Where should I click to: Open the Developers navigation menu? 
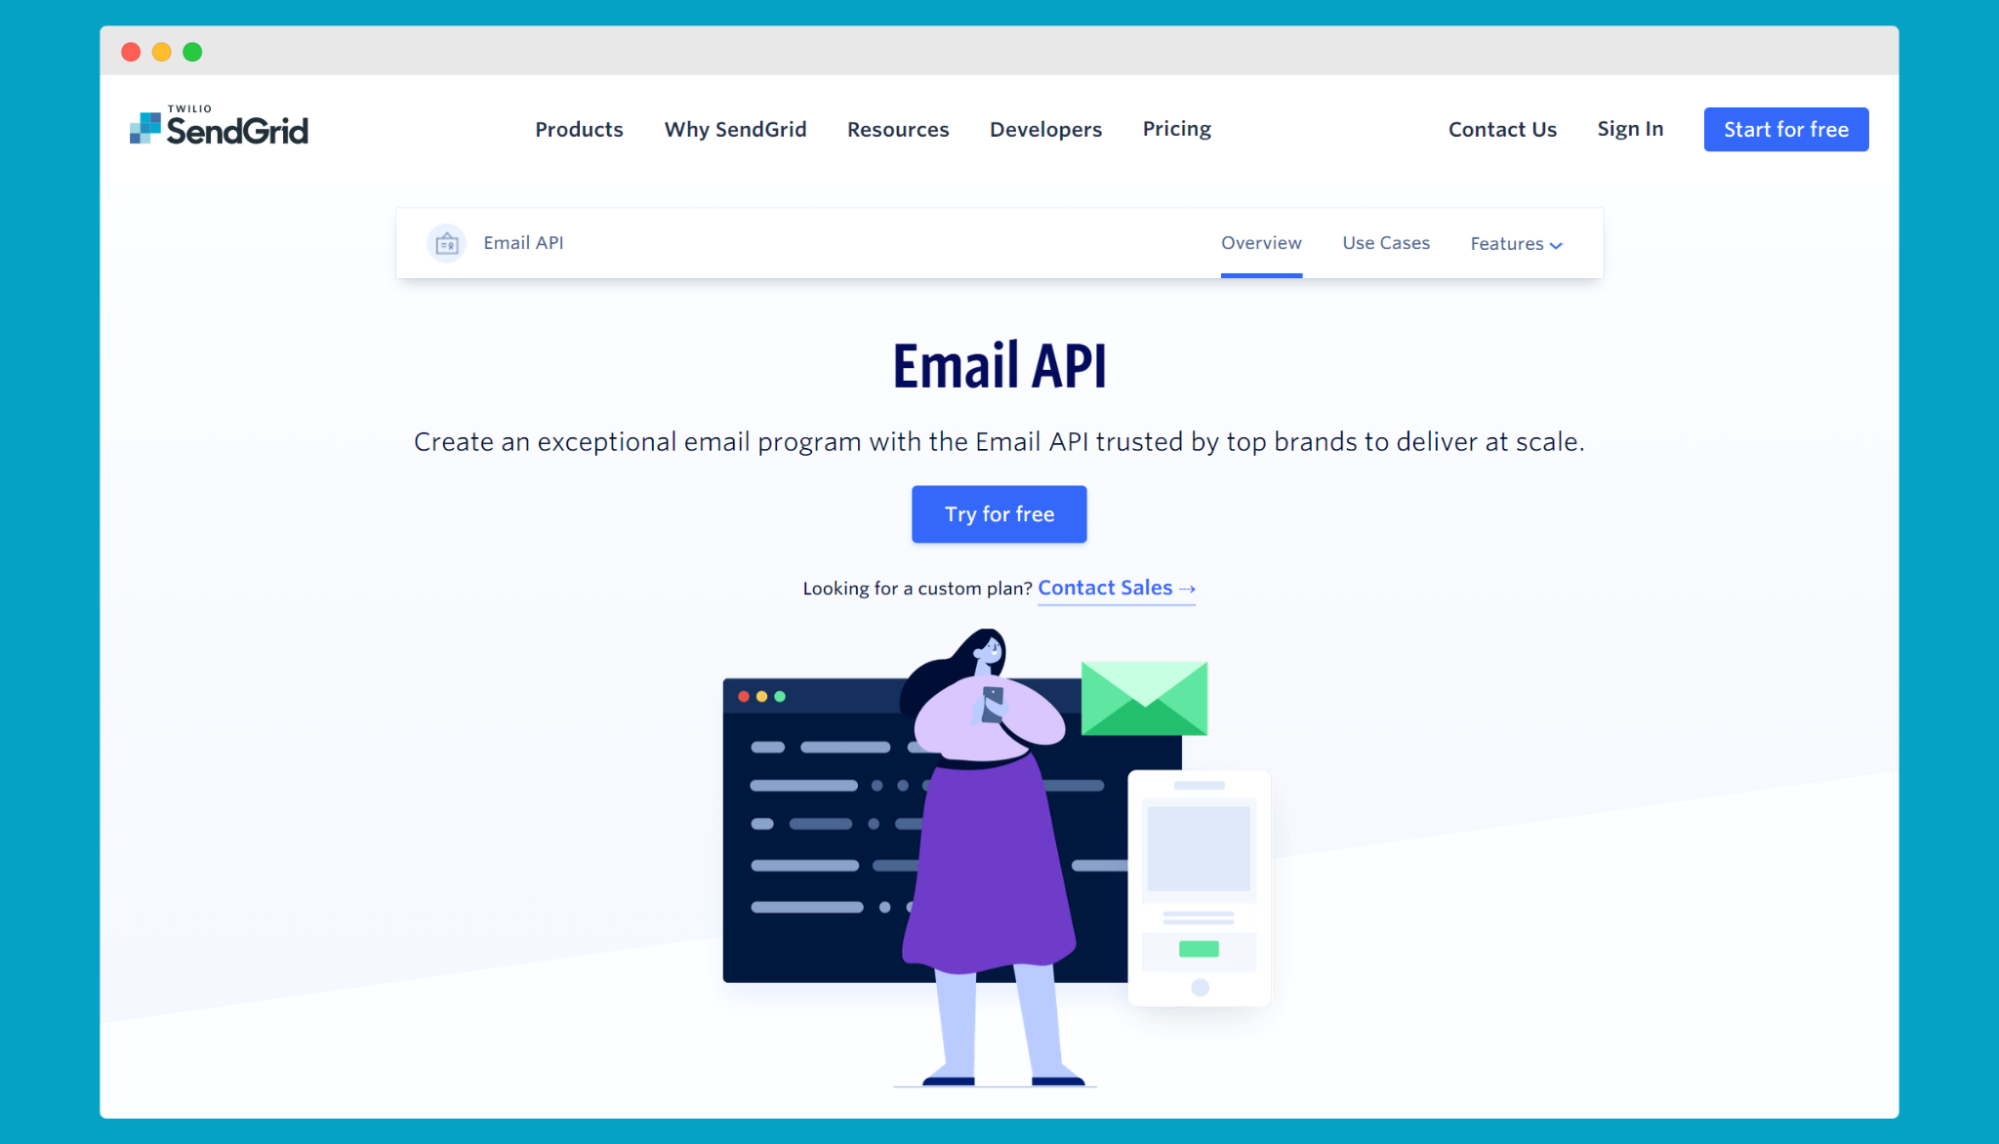(x=1046, y=129)
